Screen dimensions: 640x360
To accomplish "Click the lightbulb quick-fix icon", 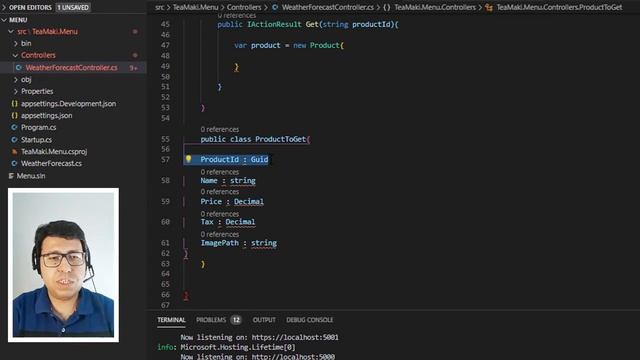I will (x=188, y=159).
